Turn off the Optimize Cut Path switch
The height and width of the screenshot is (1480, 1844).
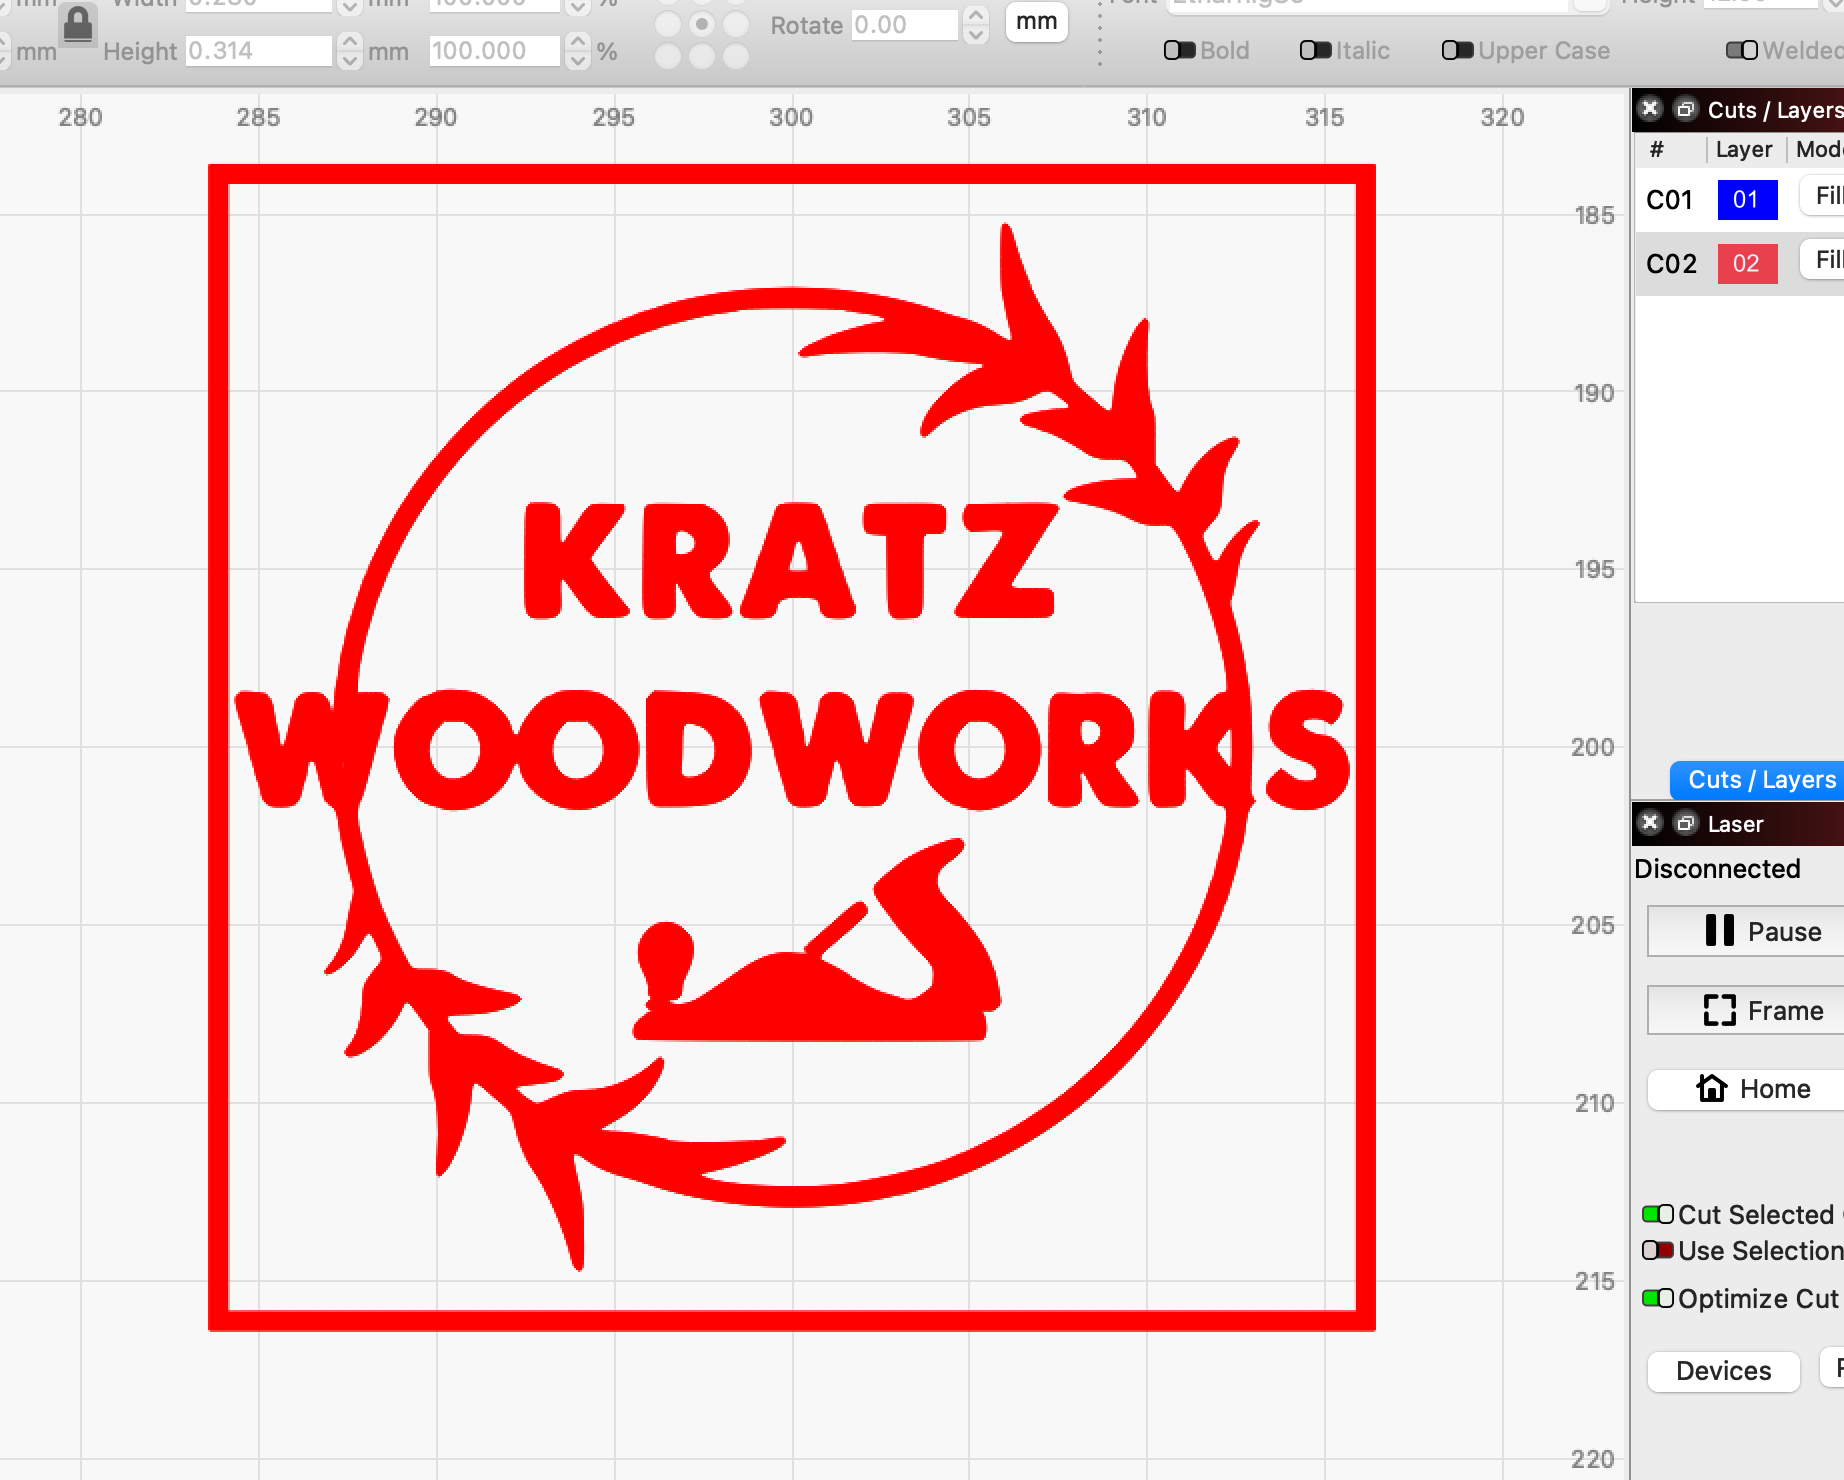pos(1658,1298)
